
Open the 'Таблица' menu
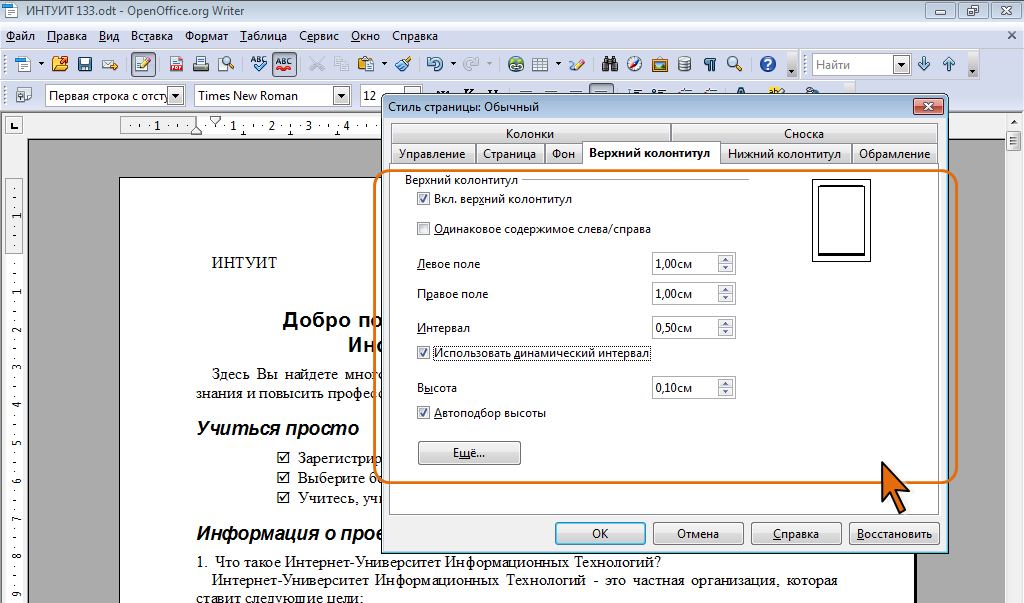tap(263, 36)
